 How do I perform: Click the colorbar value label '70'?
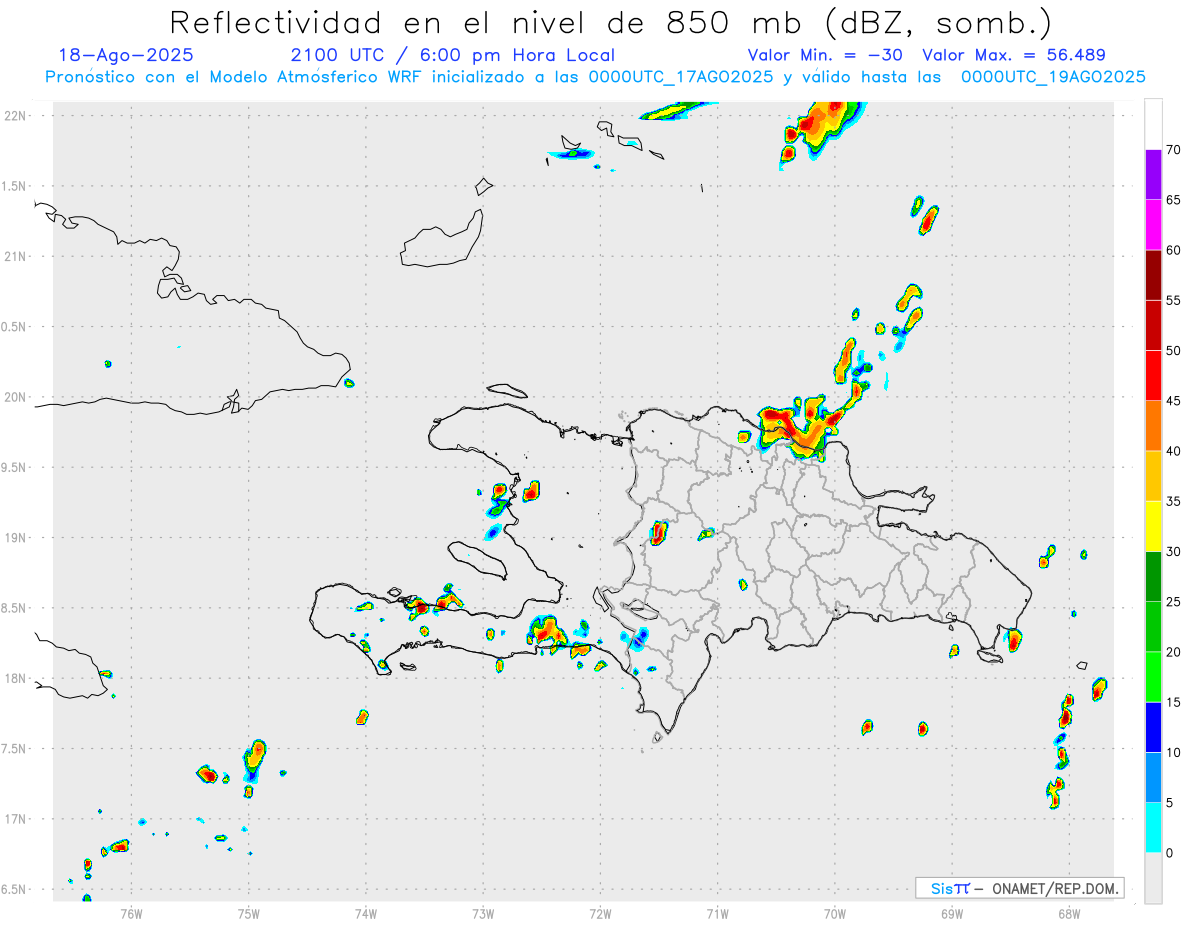point(1174,150)
